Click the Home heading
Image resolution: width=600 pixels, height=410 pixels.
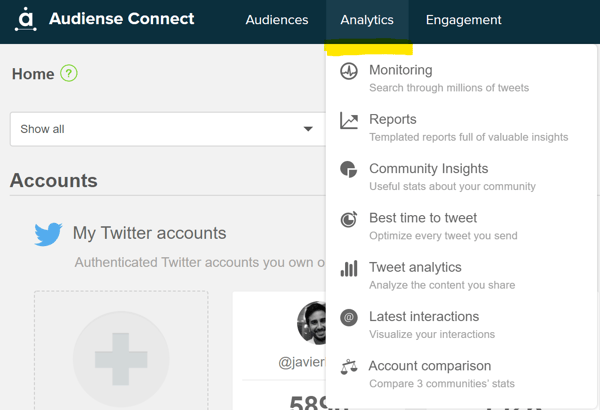pyautogui.click(x=33, y=74)
